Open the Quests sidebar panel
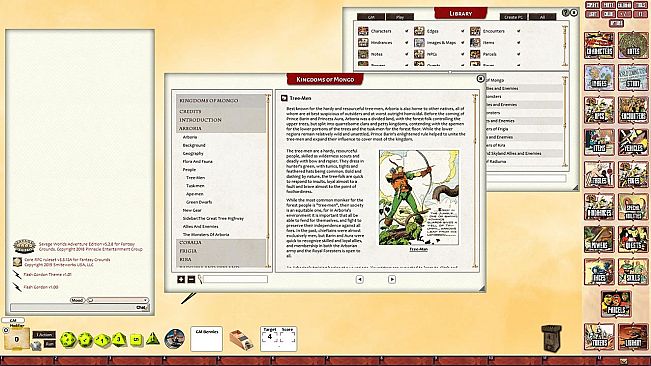 633,239
